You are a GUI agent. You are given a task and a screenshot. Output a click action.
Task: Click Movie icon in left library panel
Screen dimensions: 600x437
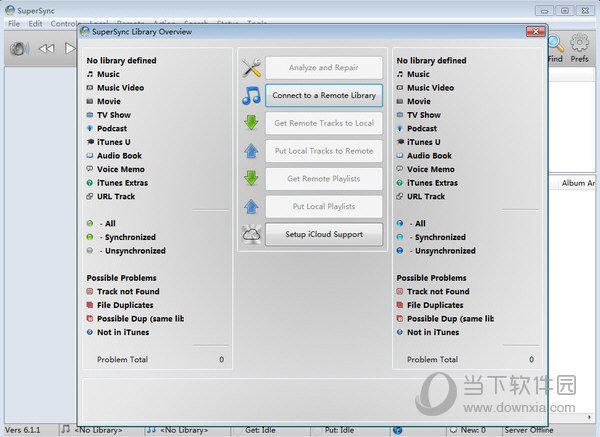[90, 101]
